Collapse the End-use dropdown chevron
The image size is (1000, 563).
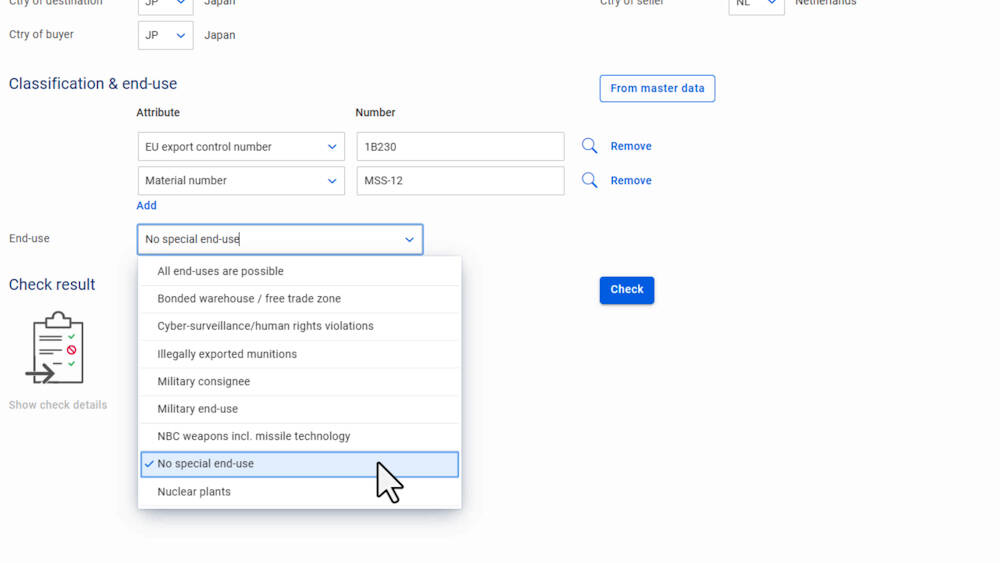(409, 240)
